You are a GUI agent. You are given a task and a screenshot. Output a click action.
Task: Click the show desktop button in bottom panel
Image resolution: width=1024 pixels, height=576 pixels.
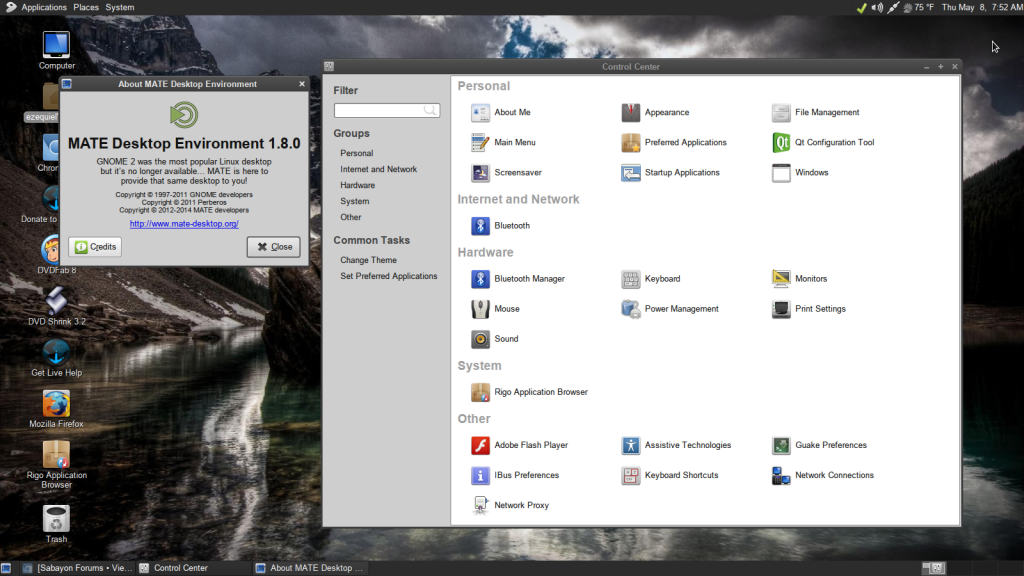pyautogui.click(x=6, y=568)
